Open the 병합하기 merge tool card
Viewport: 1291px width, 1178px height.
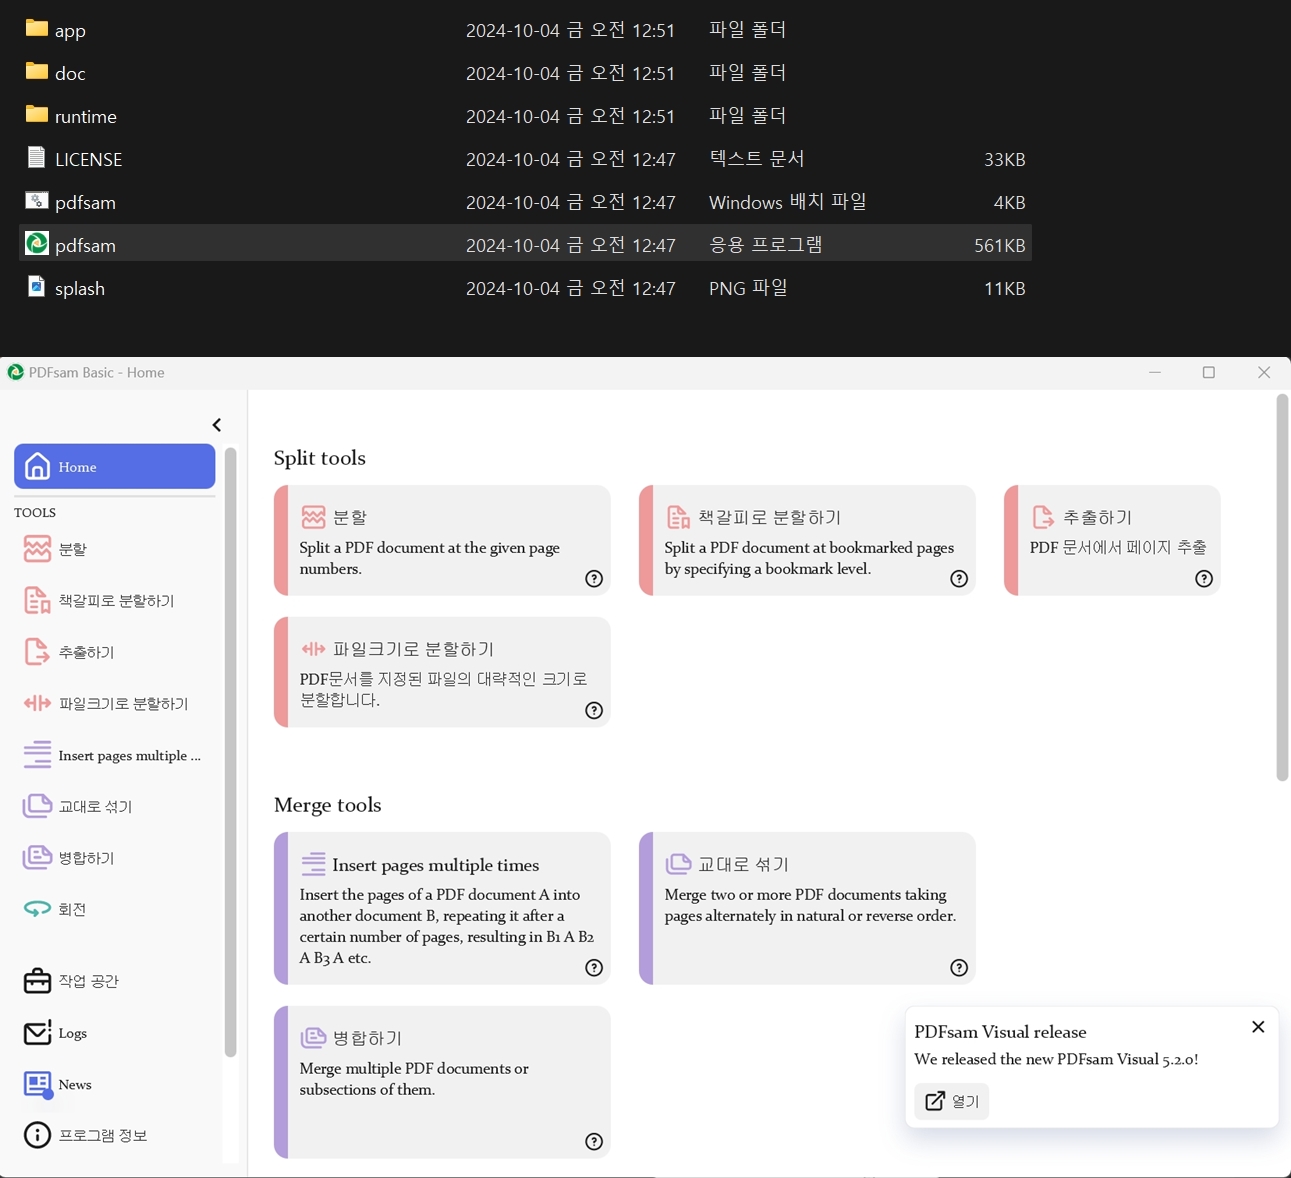click(x=442, y=1082)
